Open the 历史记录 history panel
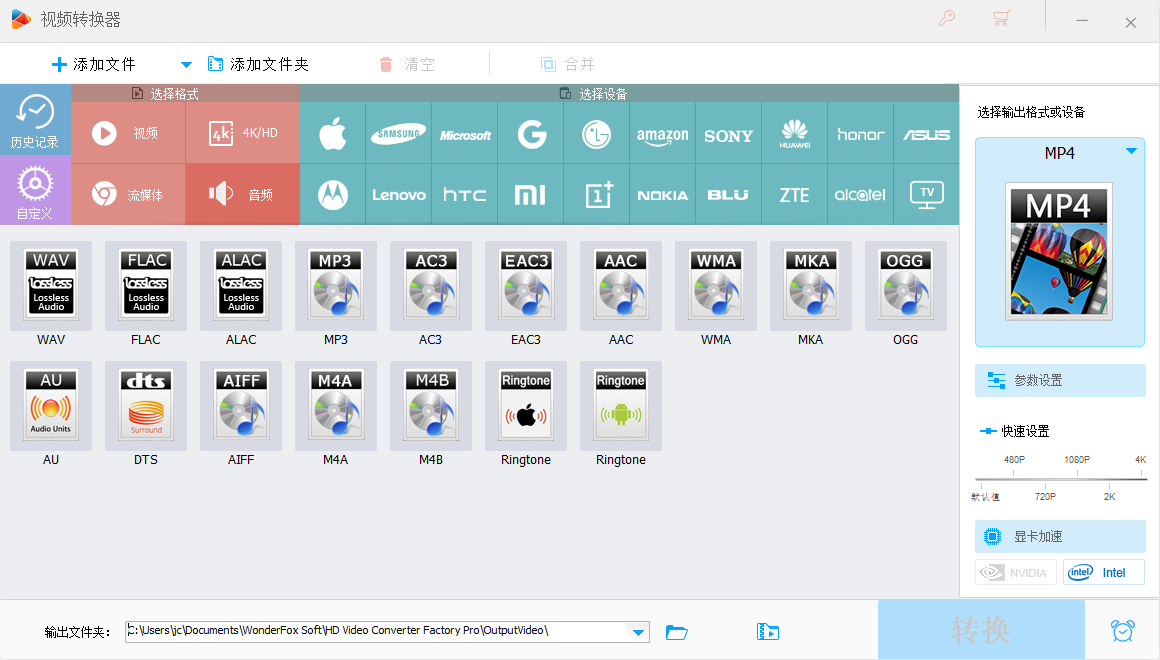This screenshot has width=1160, height=660. pos(35,120)
